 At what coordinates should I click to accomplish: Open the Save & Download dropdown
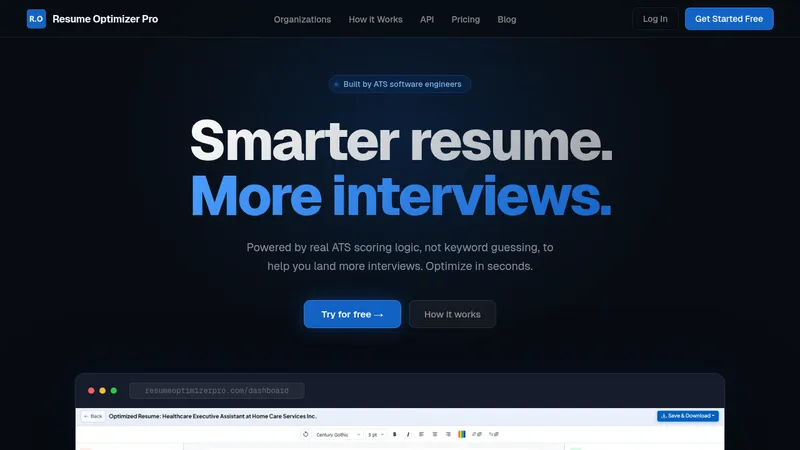pyautogui.click(x=688, y=416)
